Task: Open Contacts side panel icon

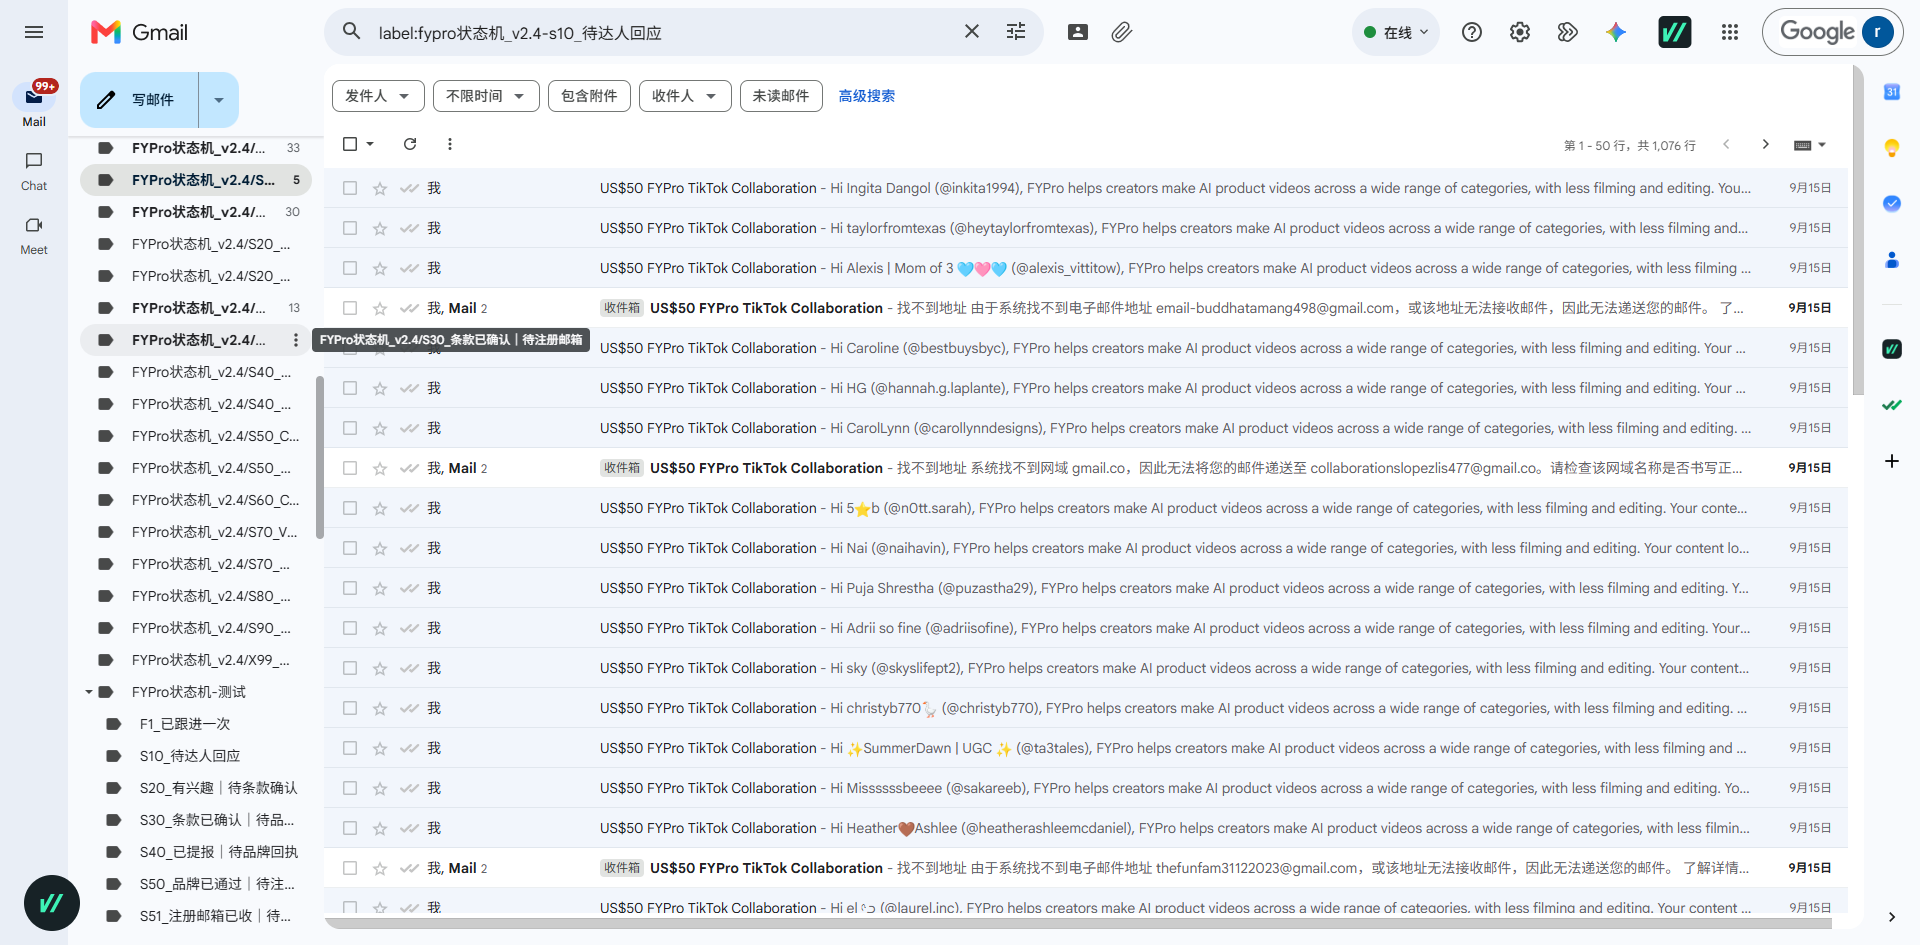Action: (x=1892, y=260)
